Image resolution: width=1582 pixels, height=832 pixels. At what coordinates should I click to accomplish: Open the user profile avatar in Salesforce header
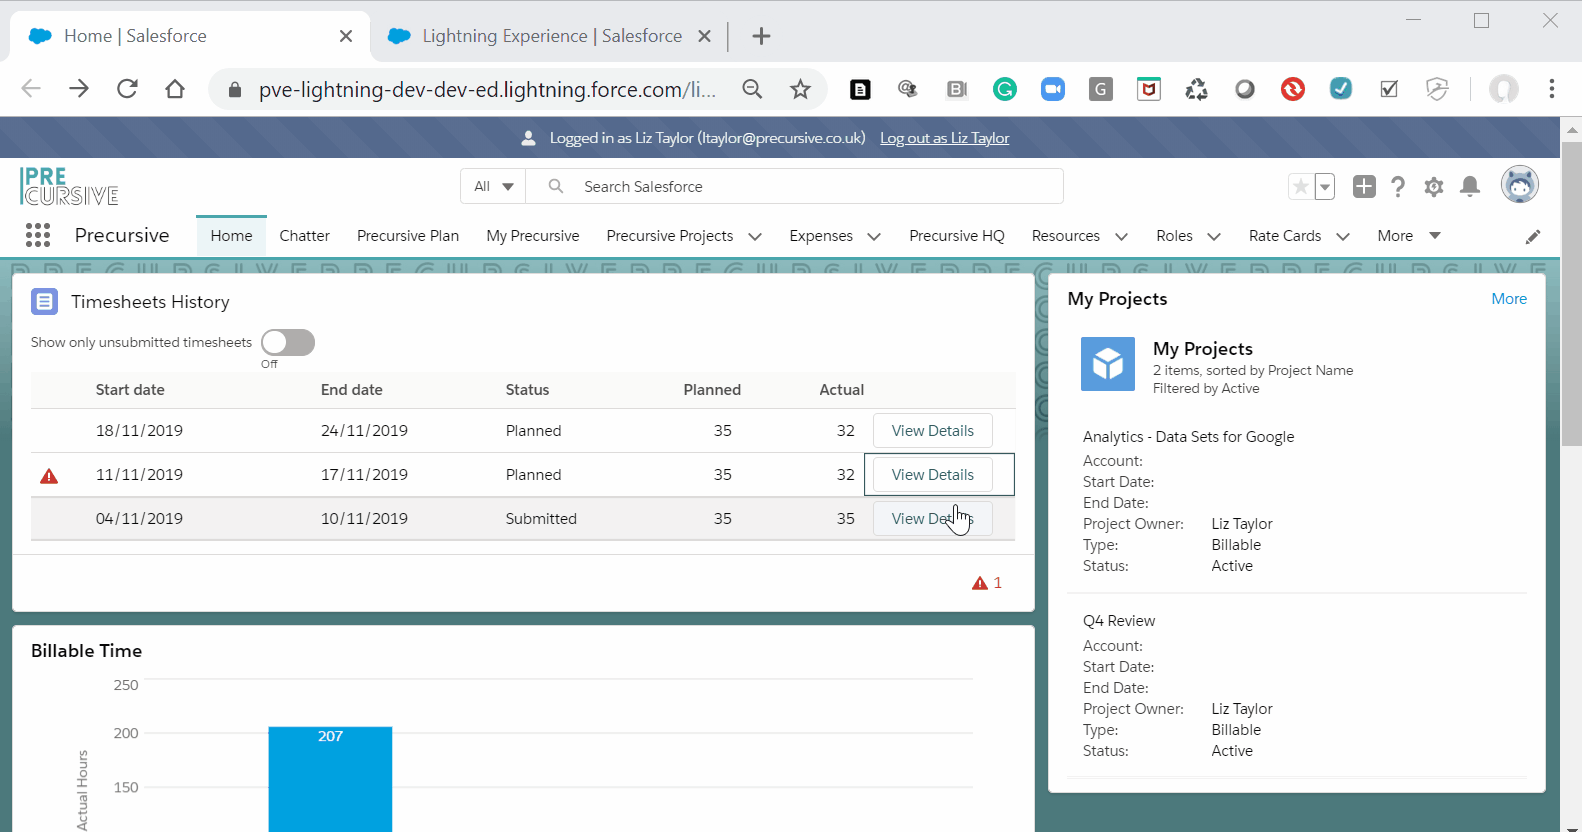[1519, 184]
